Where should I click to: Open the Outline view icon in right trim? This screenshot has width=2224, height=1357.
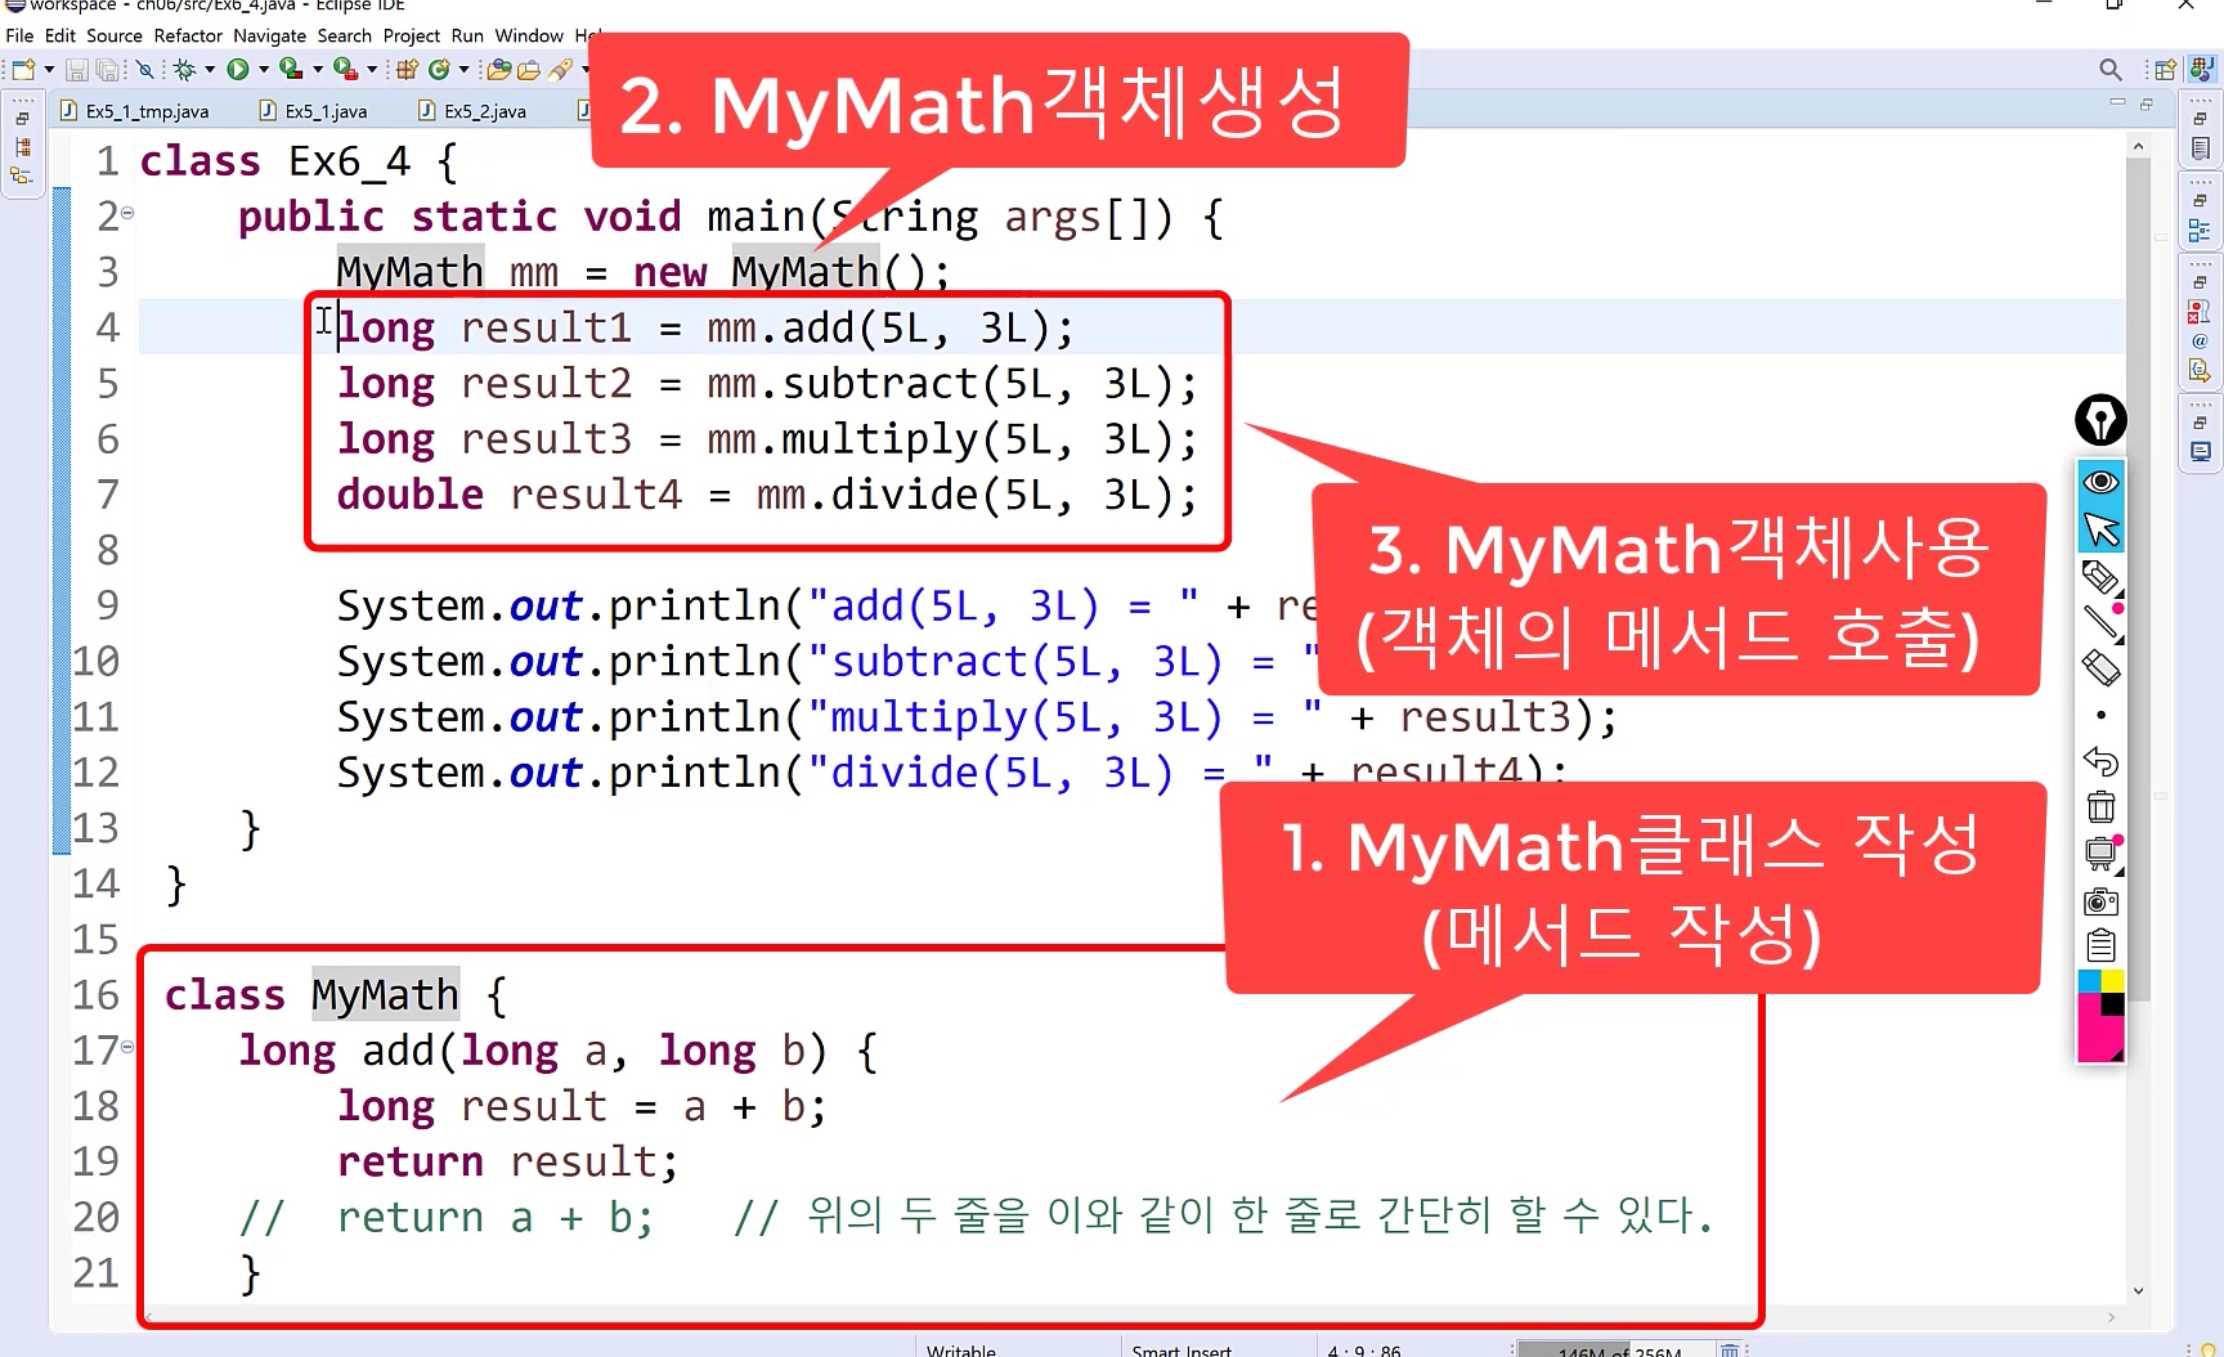click(2200, 231)
